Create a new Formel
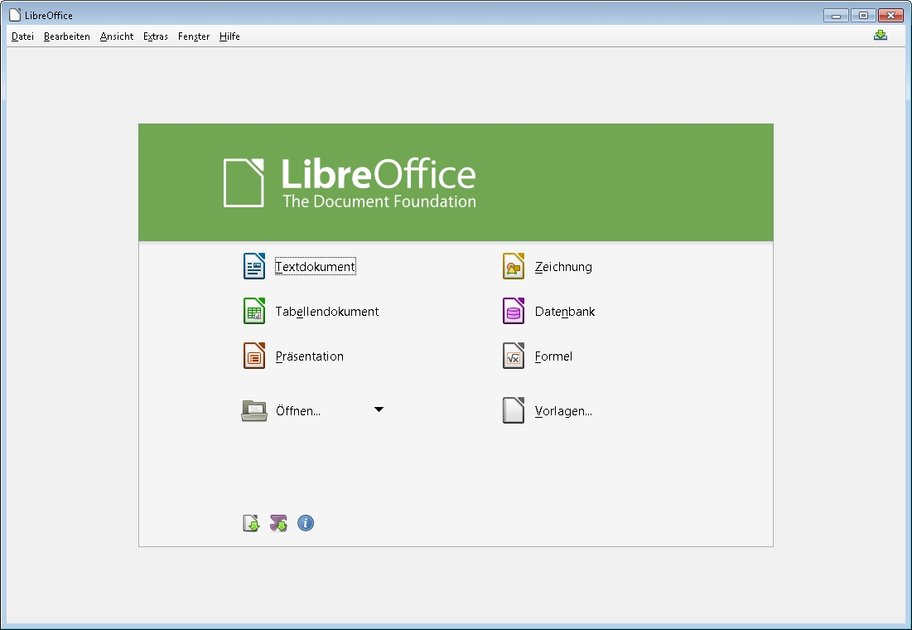The image size is (912, 630). tap(554, 356)
